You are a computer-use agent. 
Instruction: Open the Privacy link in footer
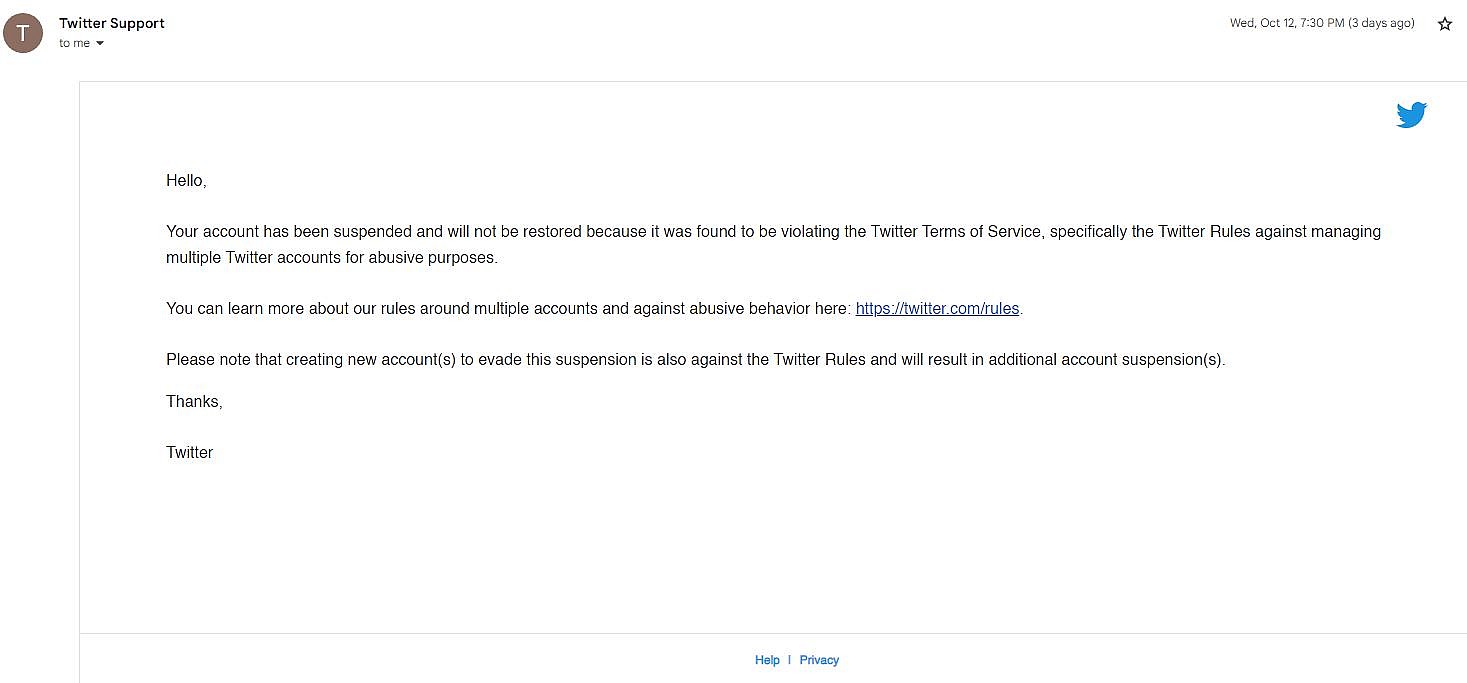click(x=819, y=660)
